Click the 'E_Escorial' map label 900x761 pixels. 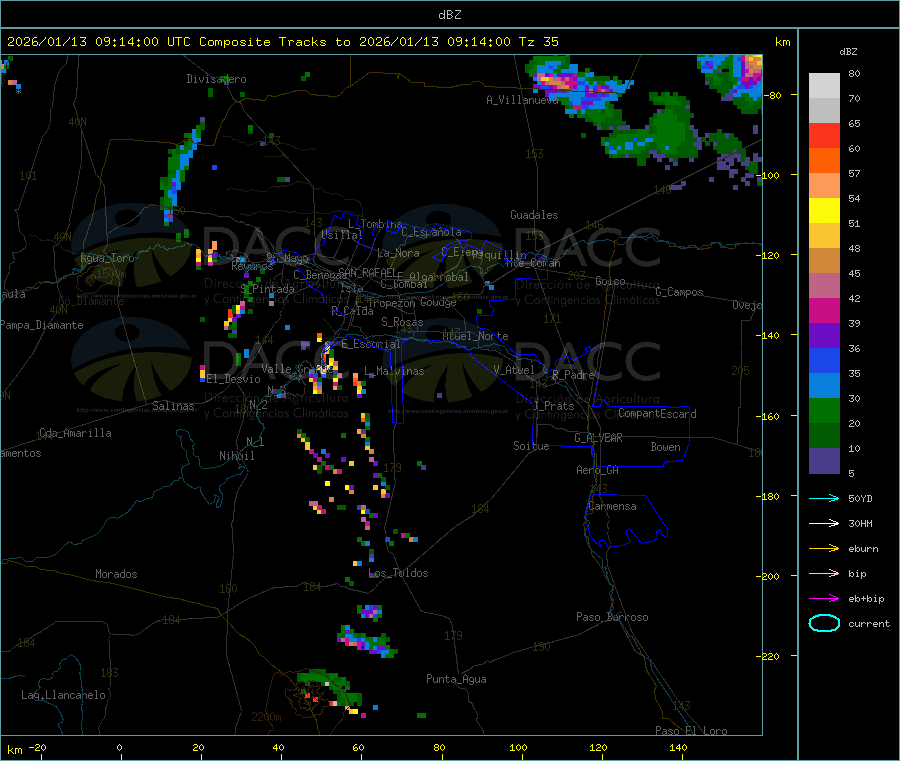tap(371, 344)
